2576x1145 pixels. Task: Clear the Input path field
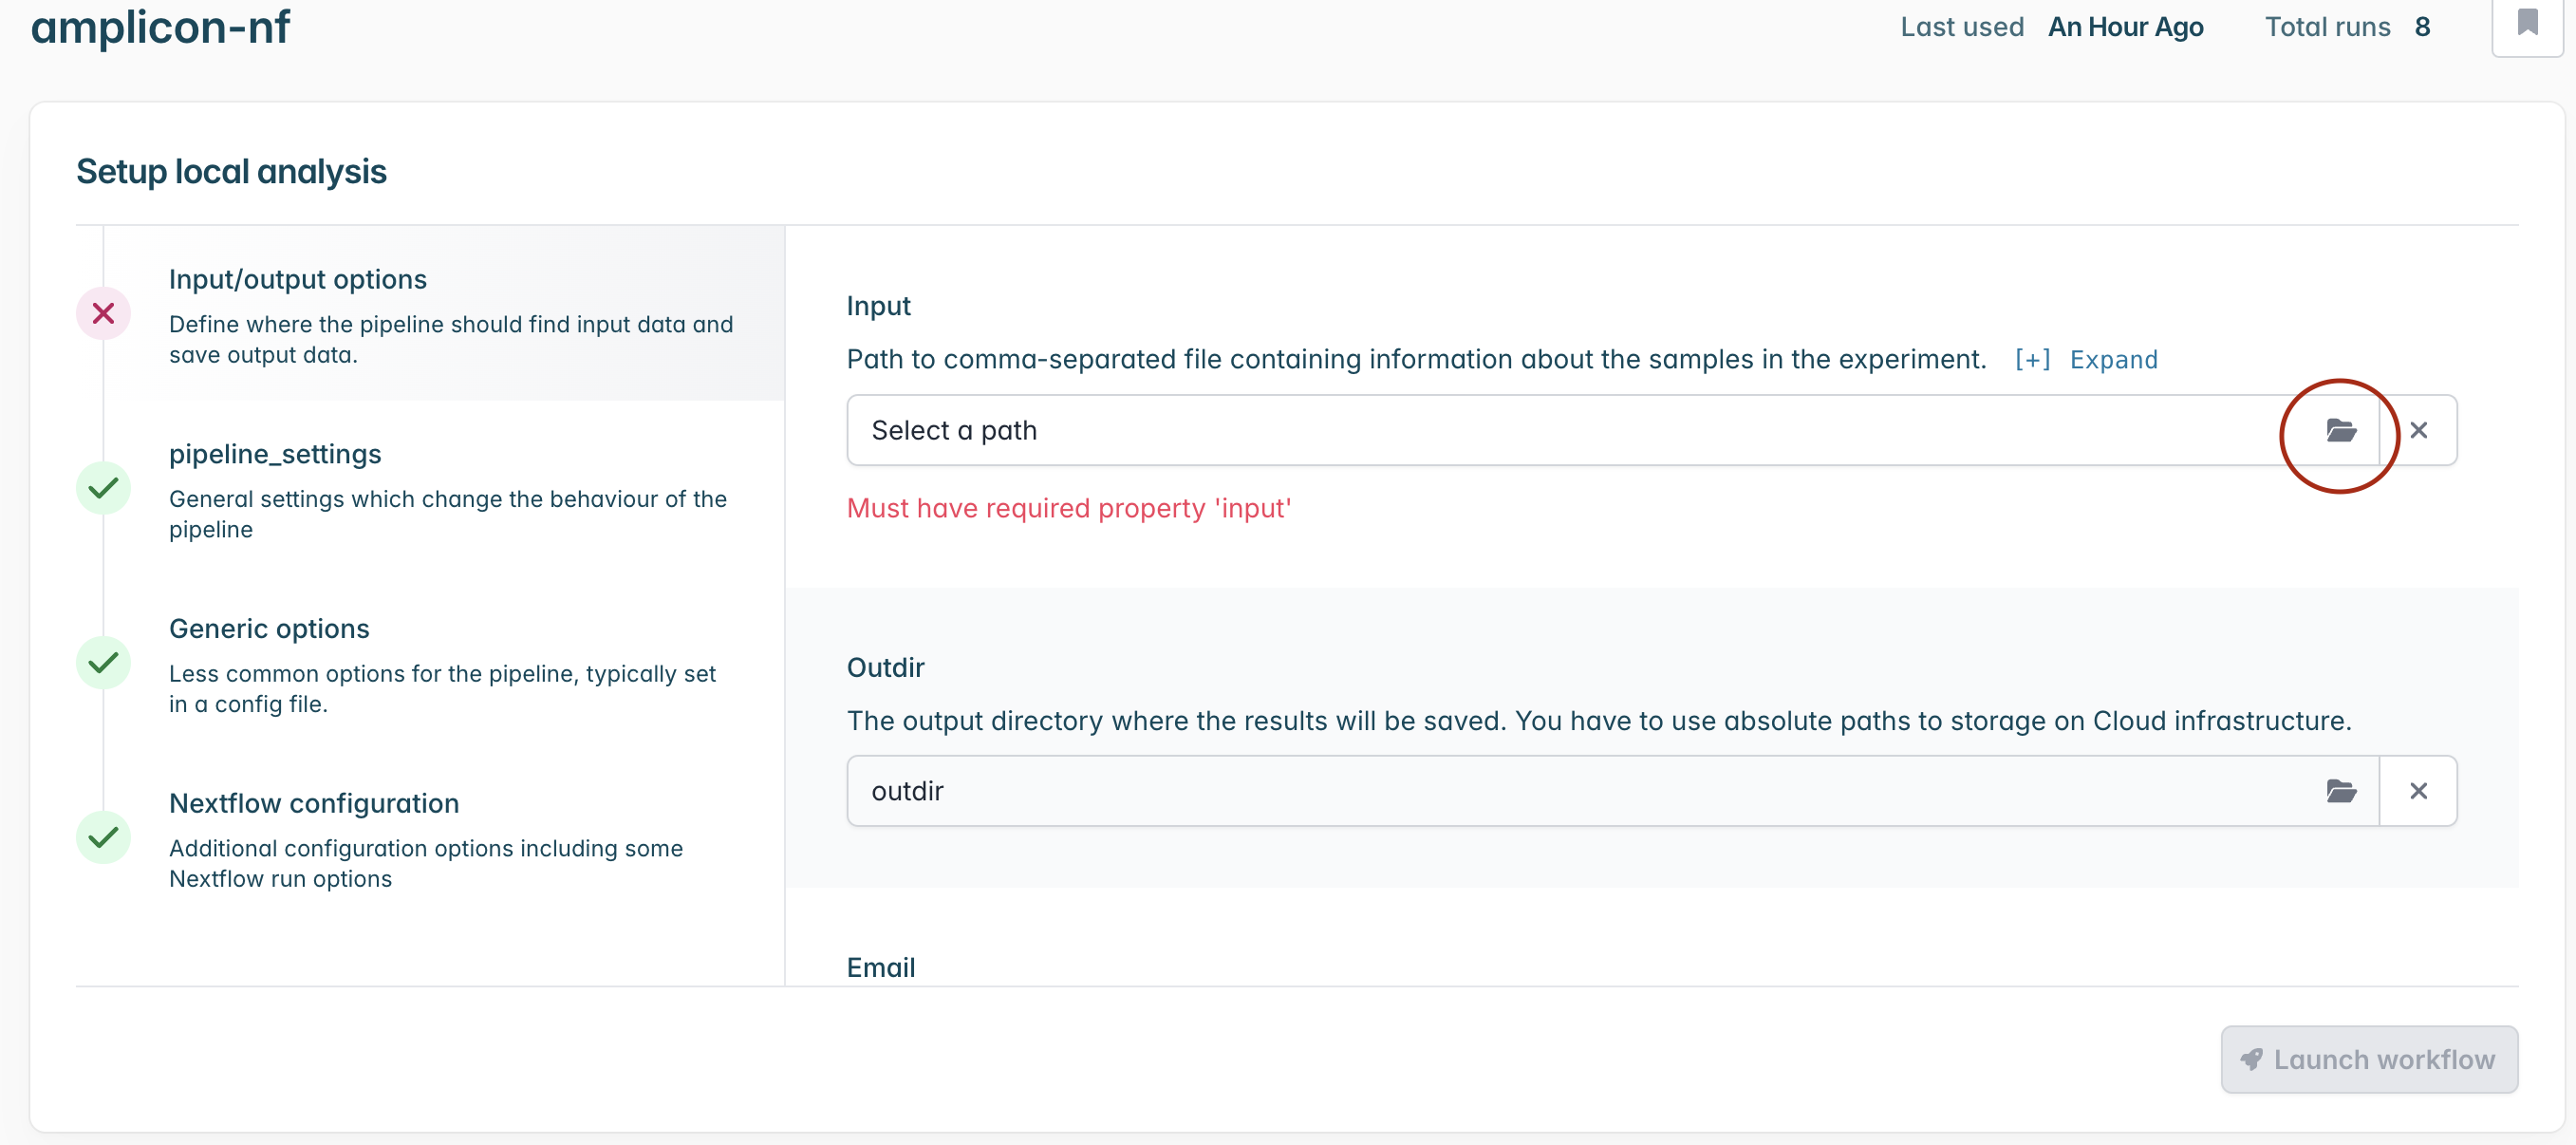pos(2418,431)
